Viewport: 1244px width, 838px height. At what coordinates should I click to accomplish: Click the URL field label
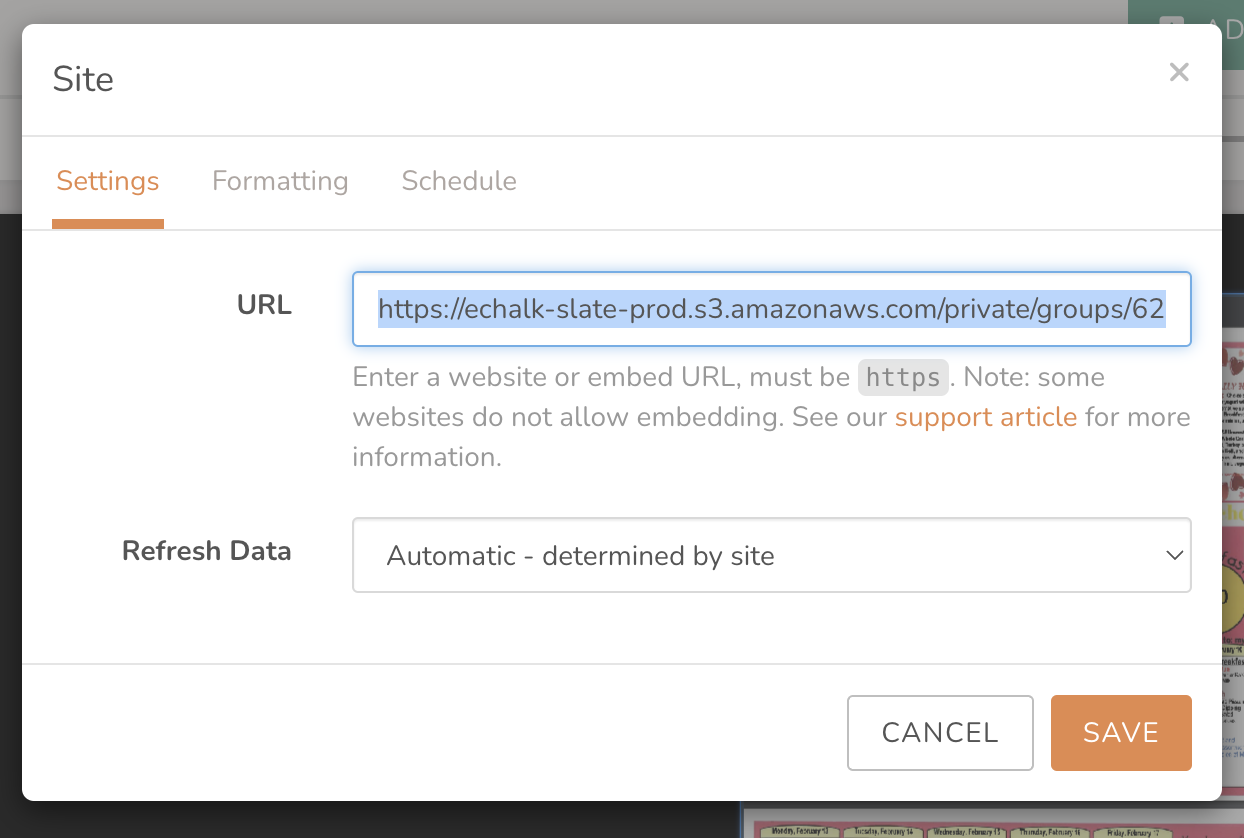pyautogui.click(x=263, y=305)
